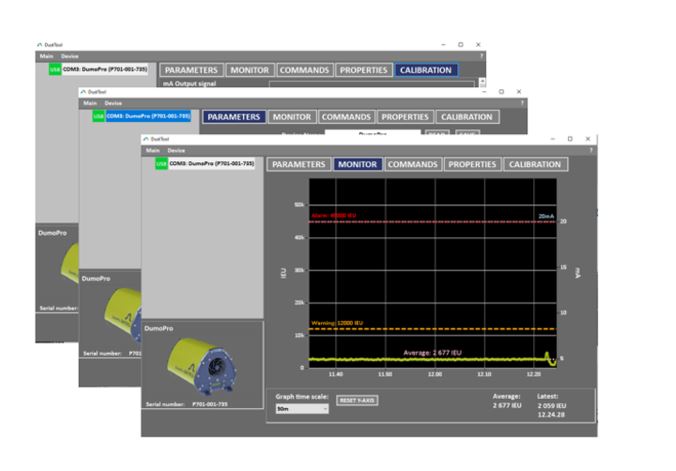Minimize the front DustTool window
Image resolution: width=676 pixels, height=471 pixels.
[552, 139]
